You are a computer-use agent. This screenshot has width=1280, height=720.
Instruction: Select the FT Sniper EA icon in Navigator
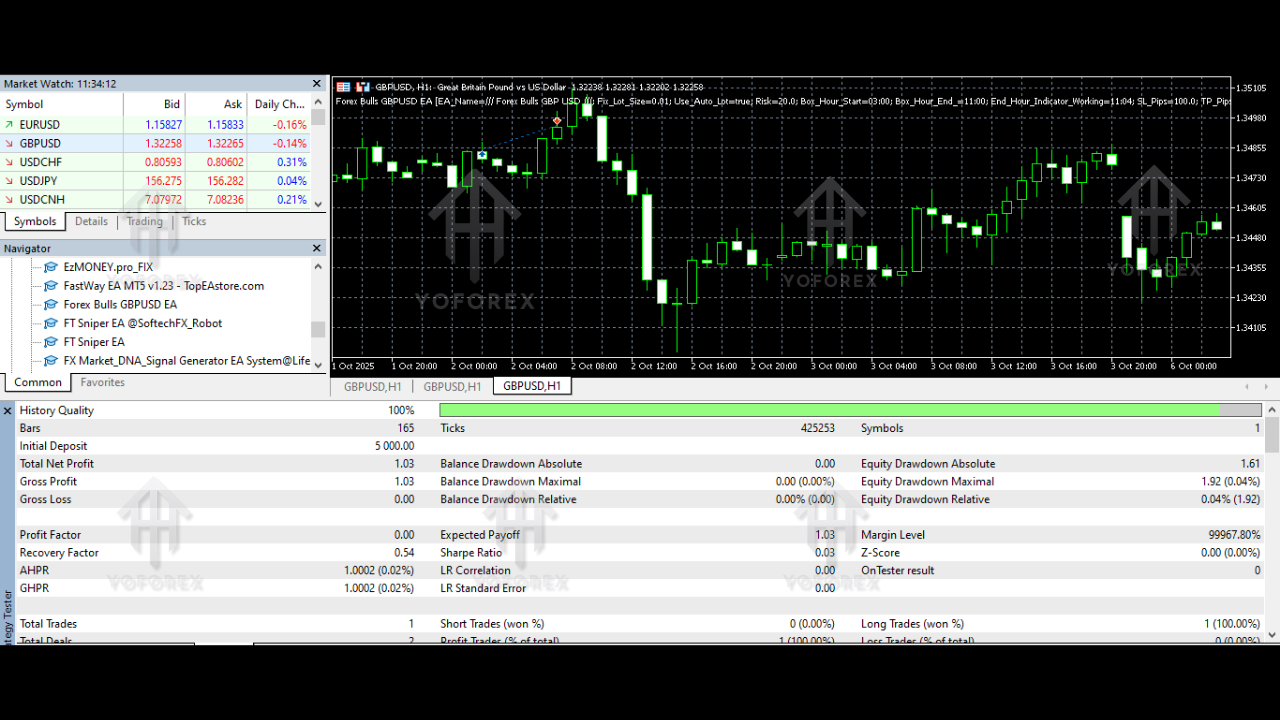click(x=50, y=341)
